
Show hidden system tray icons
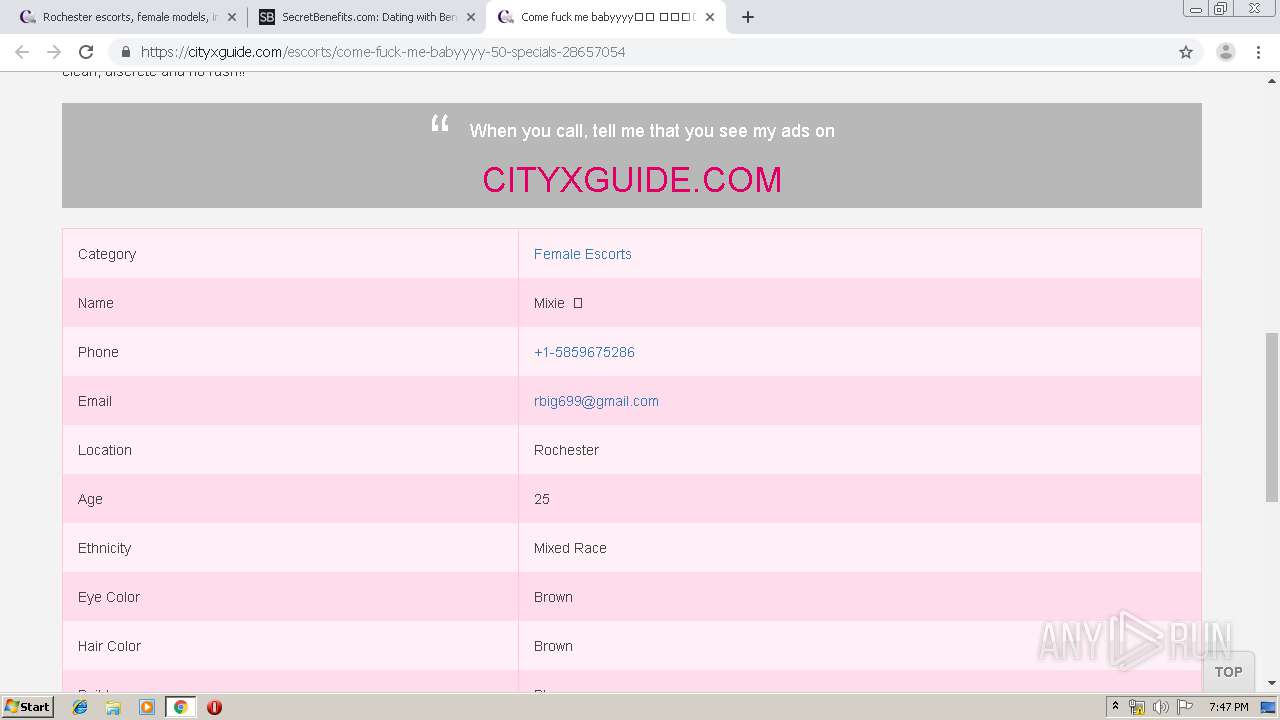(1115, 707)
